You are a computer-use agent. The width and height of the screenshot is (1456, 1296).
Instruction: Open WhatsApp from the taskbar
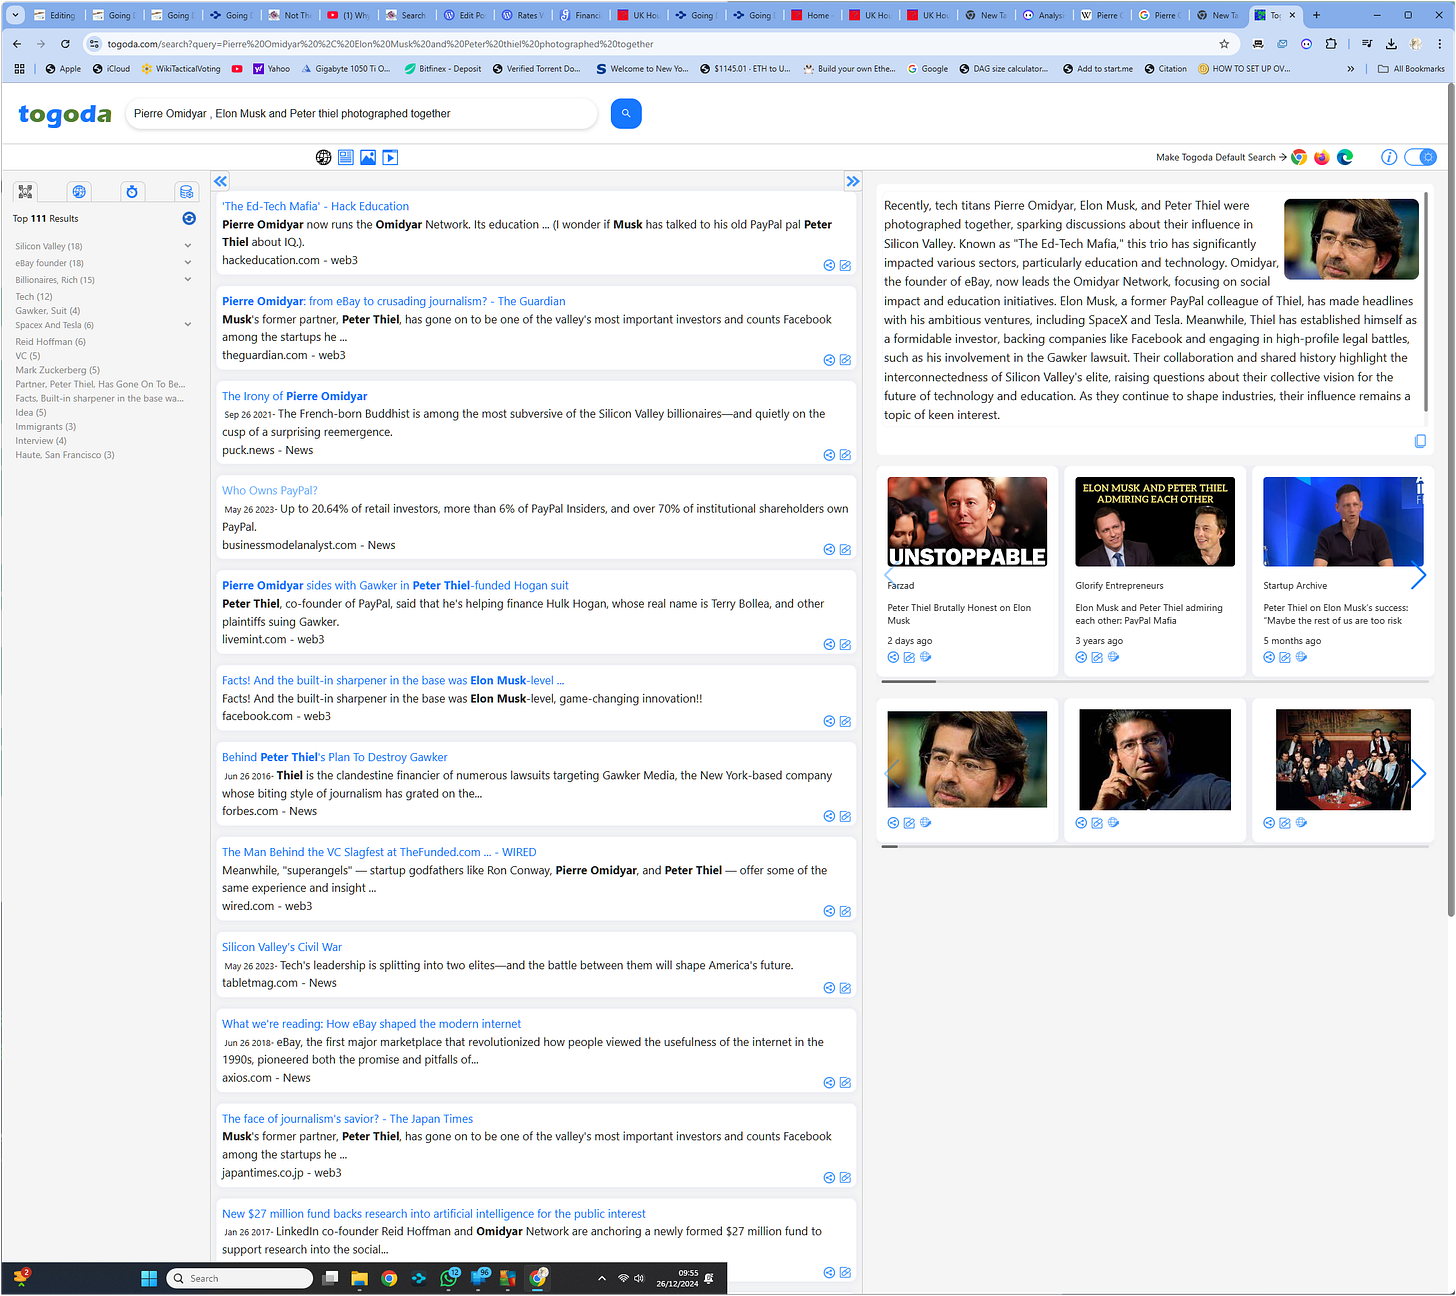[x=449, y=1278]
